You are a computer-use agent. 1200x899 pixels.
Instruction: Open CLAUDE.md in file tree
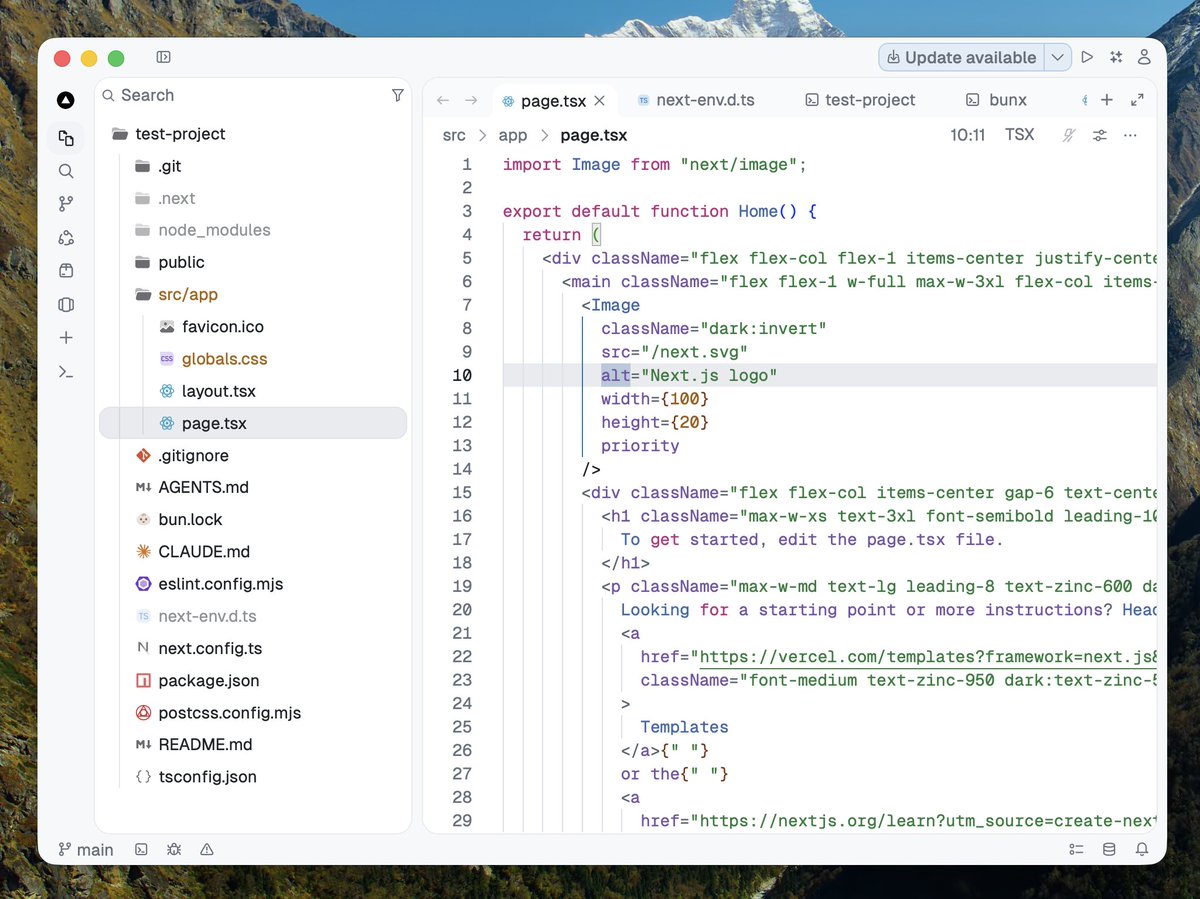click(253, 551)
